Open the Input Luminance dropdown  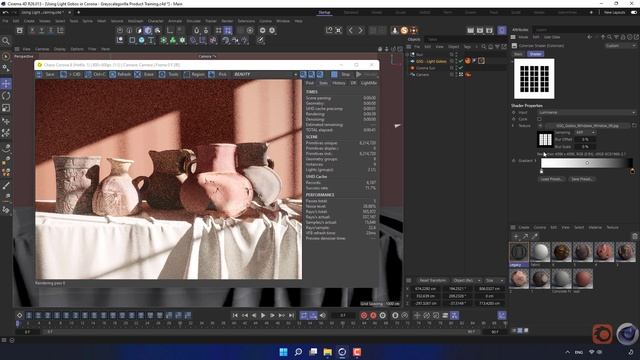[587, 112]
